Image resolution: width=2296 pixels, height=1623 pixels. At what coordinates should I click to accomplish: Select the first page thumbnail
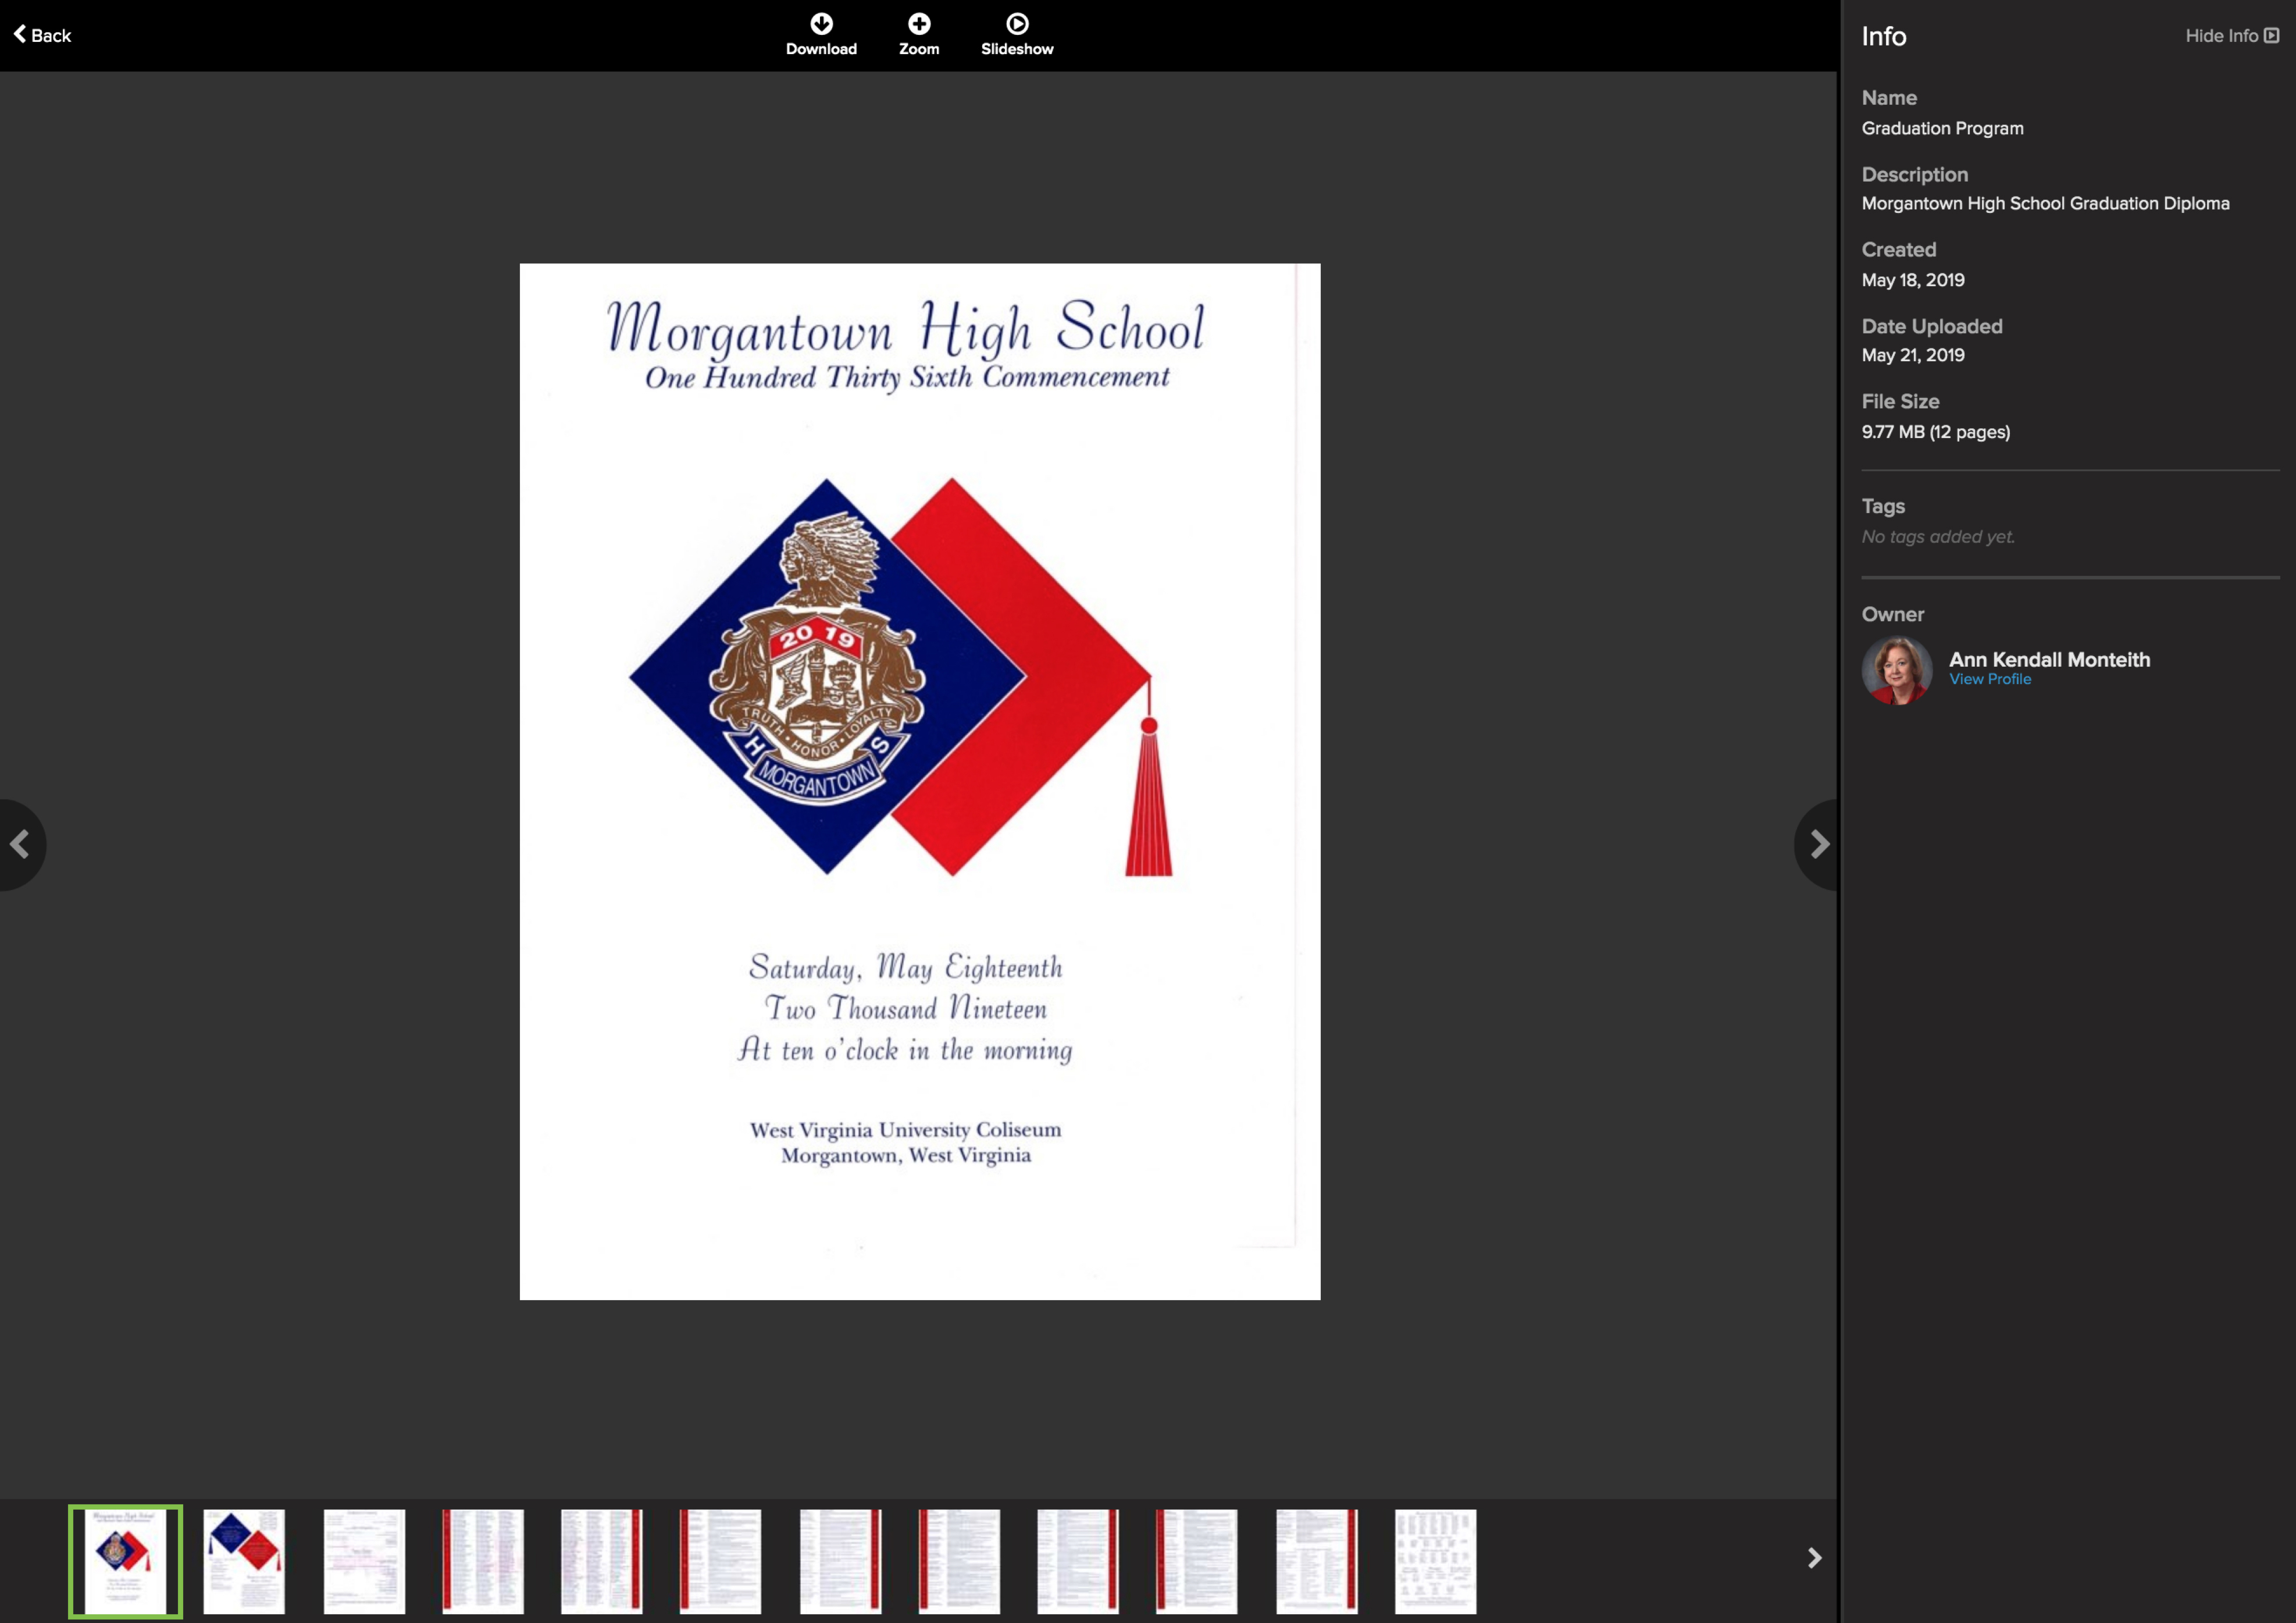[125, 1561]
